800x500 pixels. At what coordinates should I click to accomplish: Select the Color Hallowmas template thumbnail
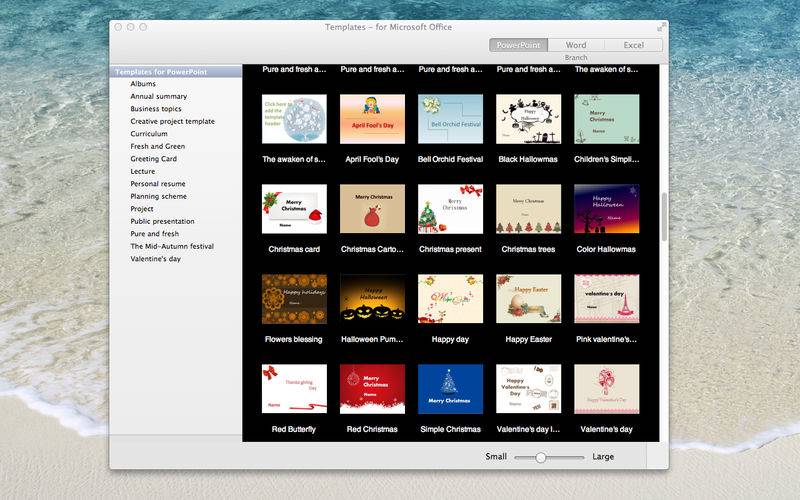tap(607, 209)
